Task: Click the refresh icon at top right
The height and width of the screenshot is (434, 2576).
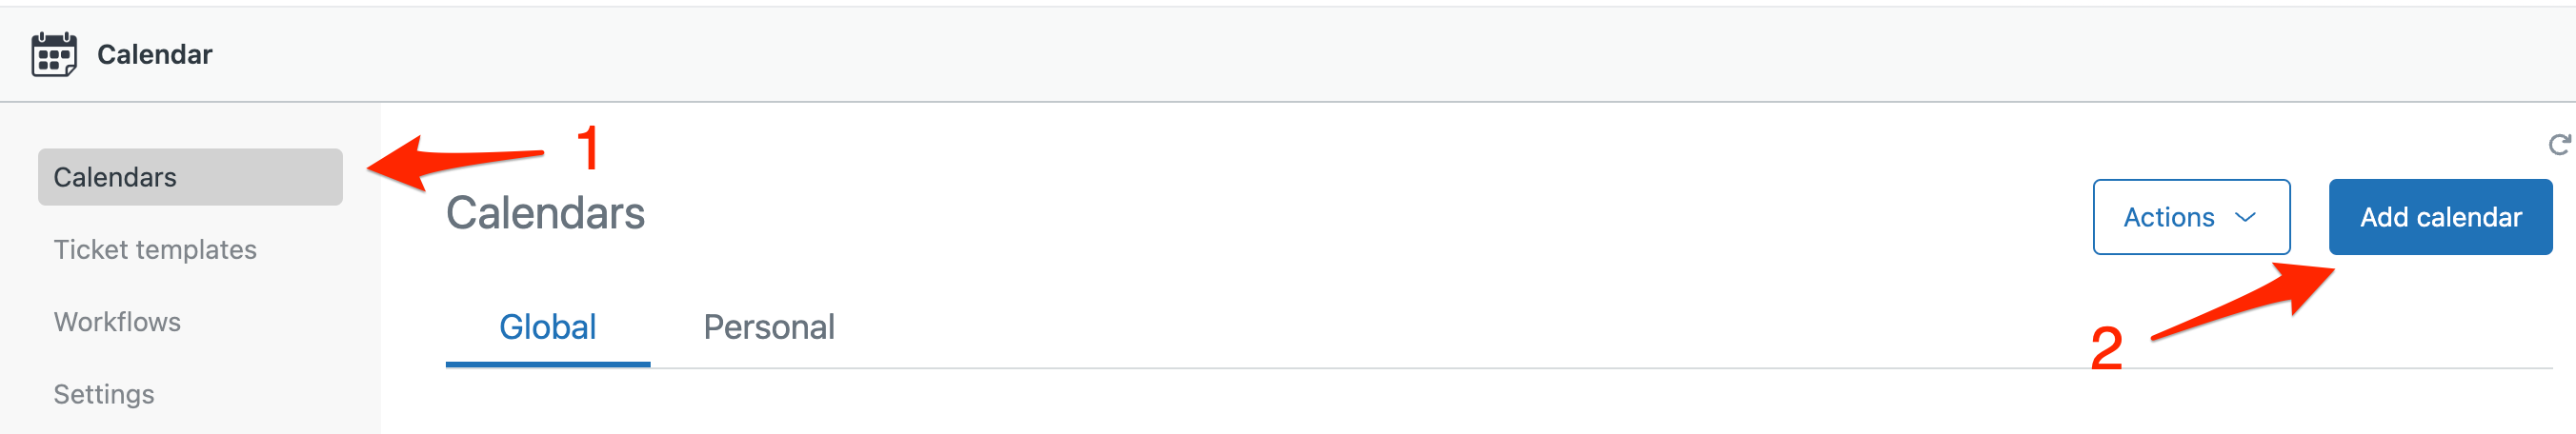Action: tap(2560, 145)
